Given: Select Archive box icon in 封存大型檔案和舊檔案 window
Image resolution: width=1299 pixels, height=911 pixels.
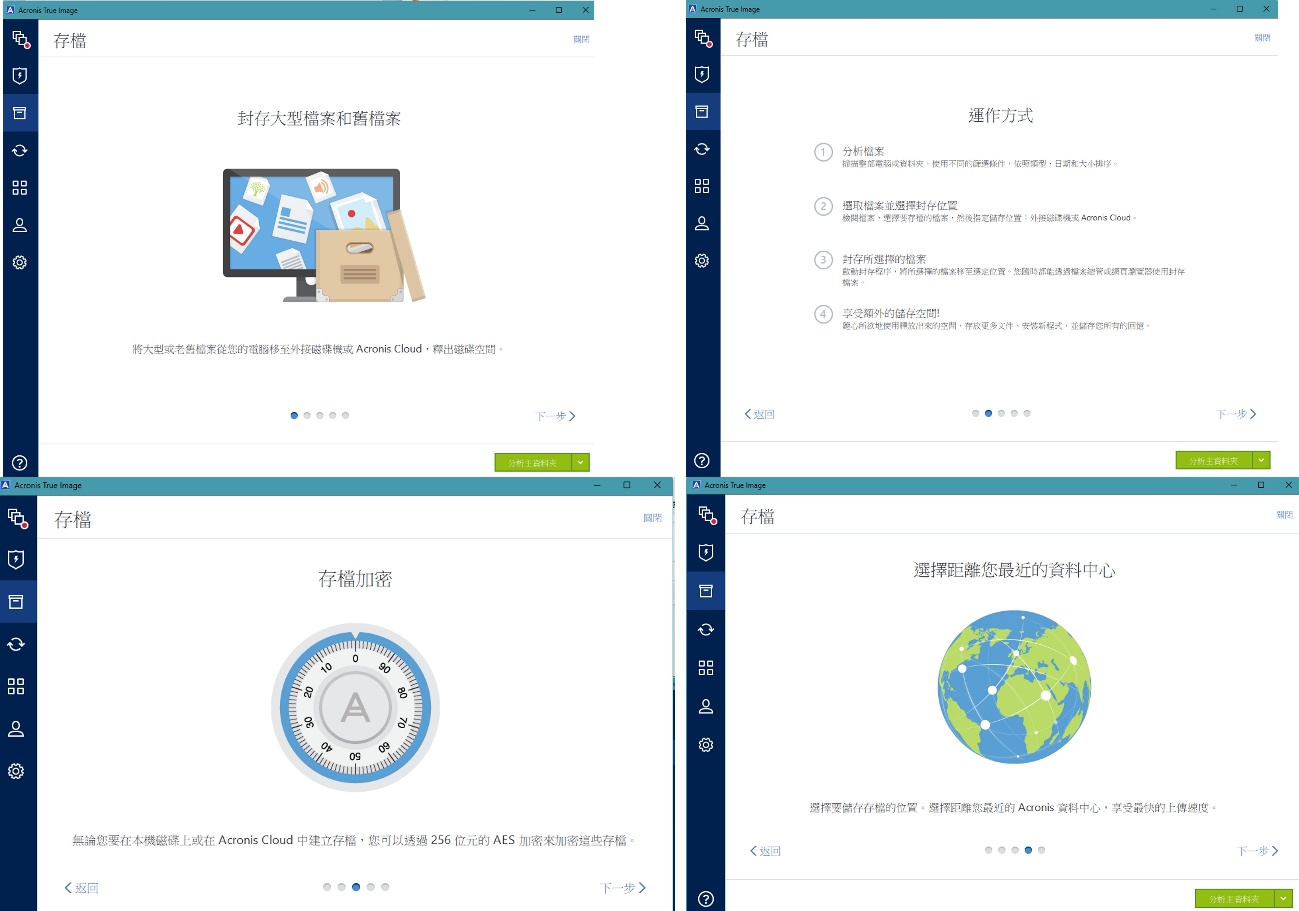Looking at the screenshot, I should point(19,112).
